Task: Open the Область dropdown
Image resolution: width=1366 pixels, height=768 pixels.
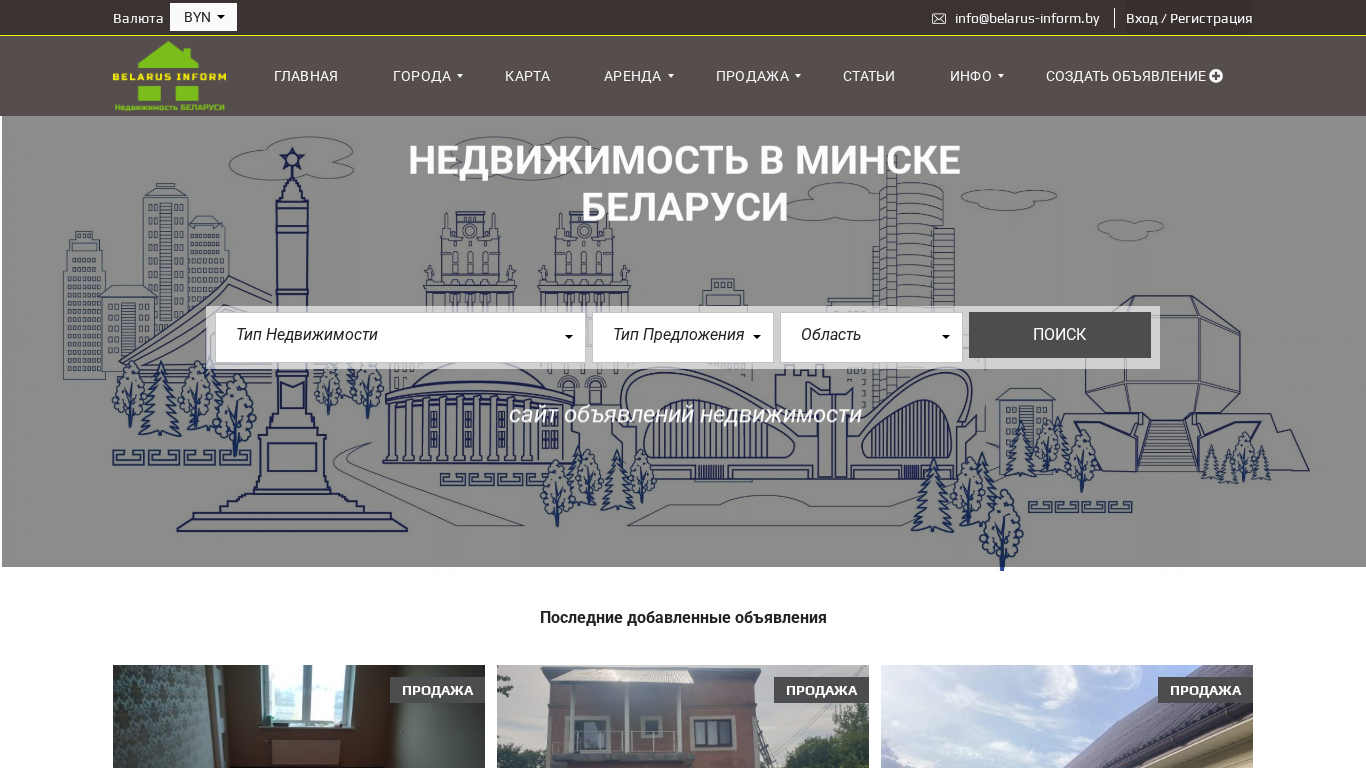Action: click(871, 337)
